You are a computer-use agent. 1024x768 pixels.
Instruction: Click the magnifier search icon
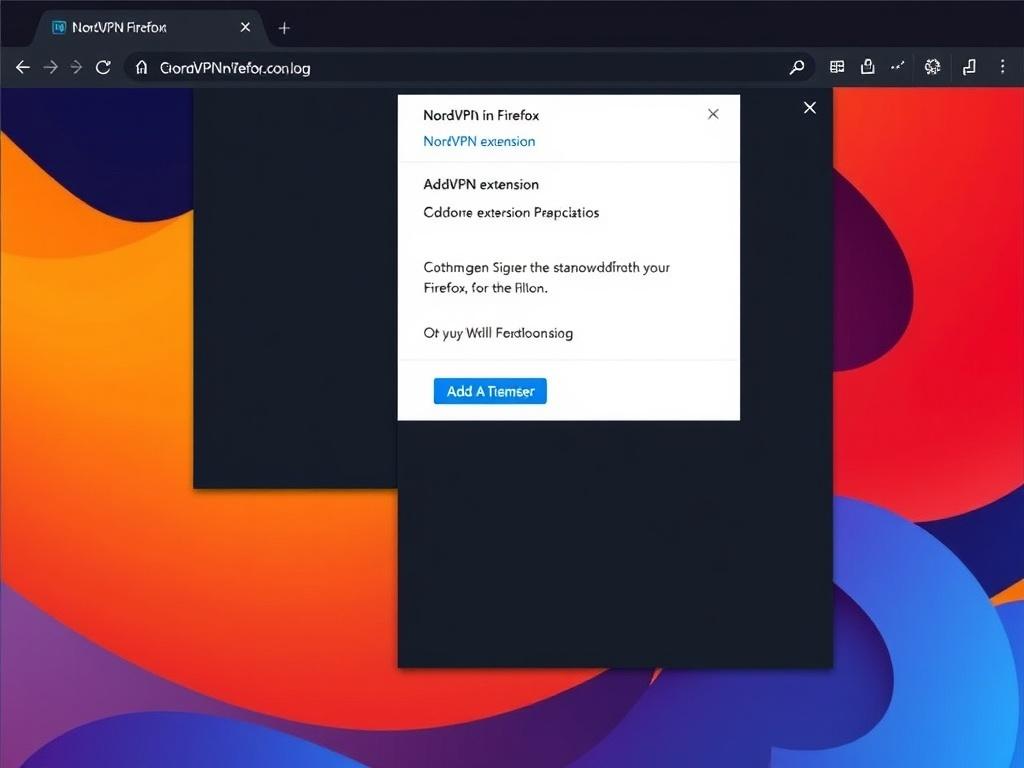click(x=797, y=67)
